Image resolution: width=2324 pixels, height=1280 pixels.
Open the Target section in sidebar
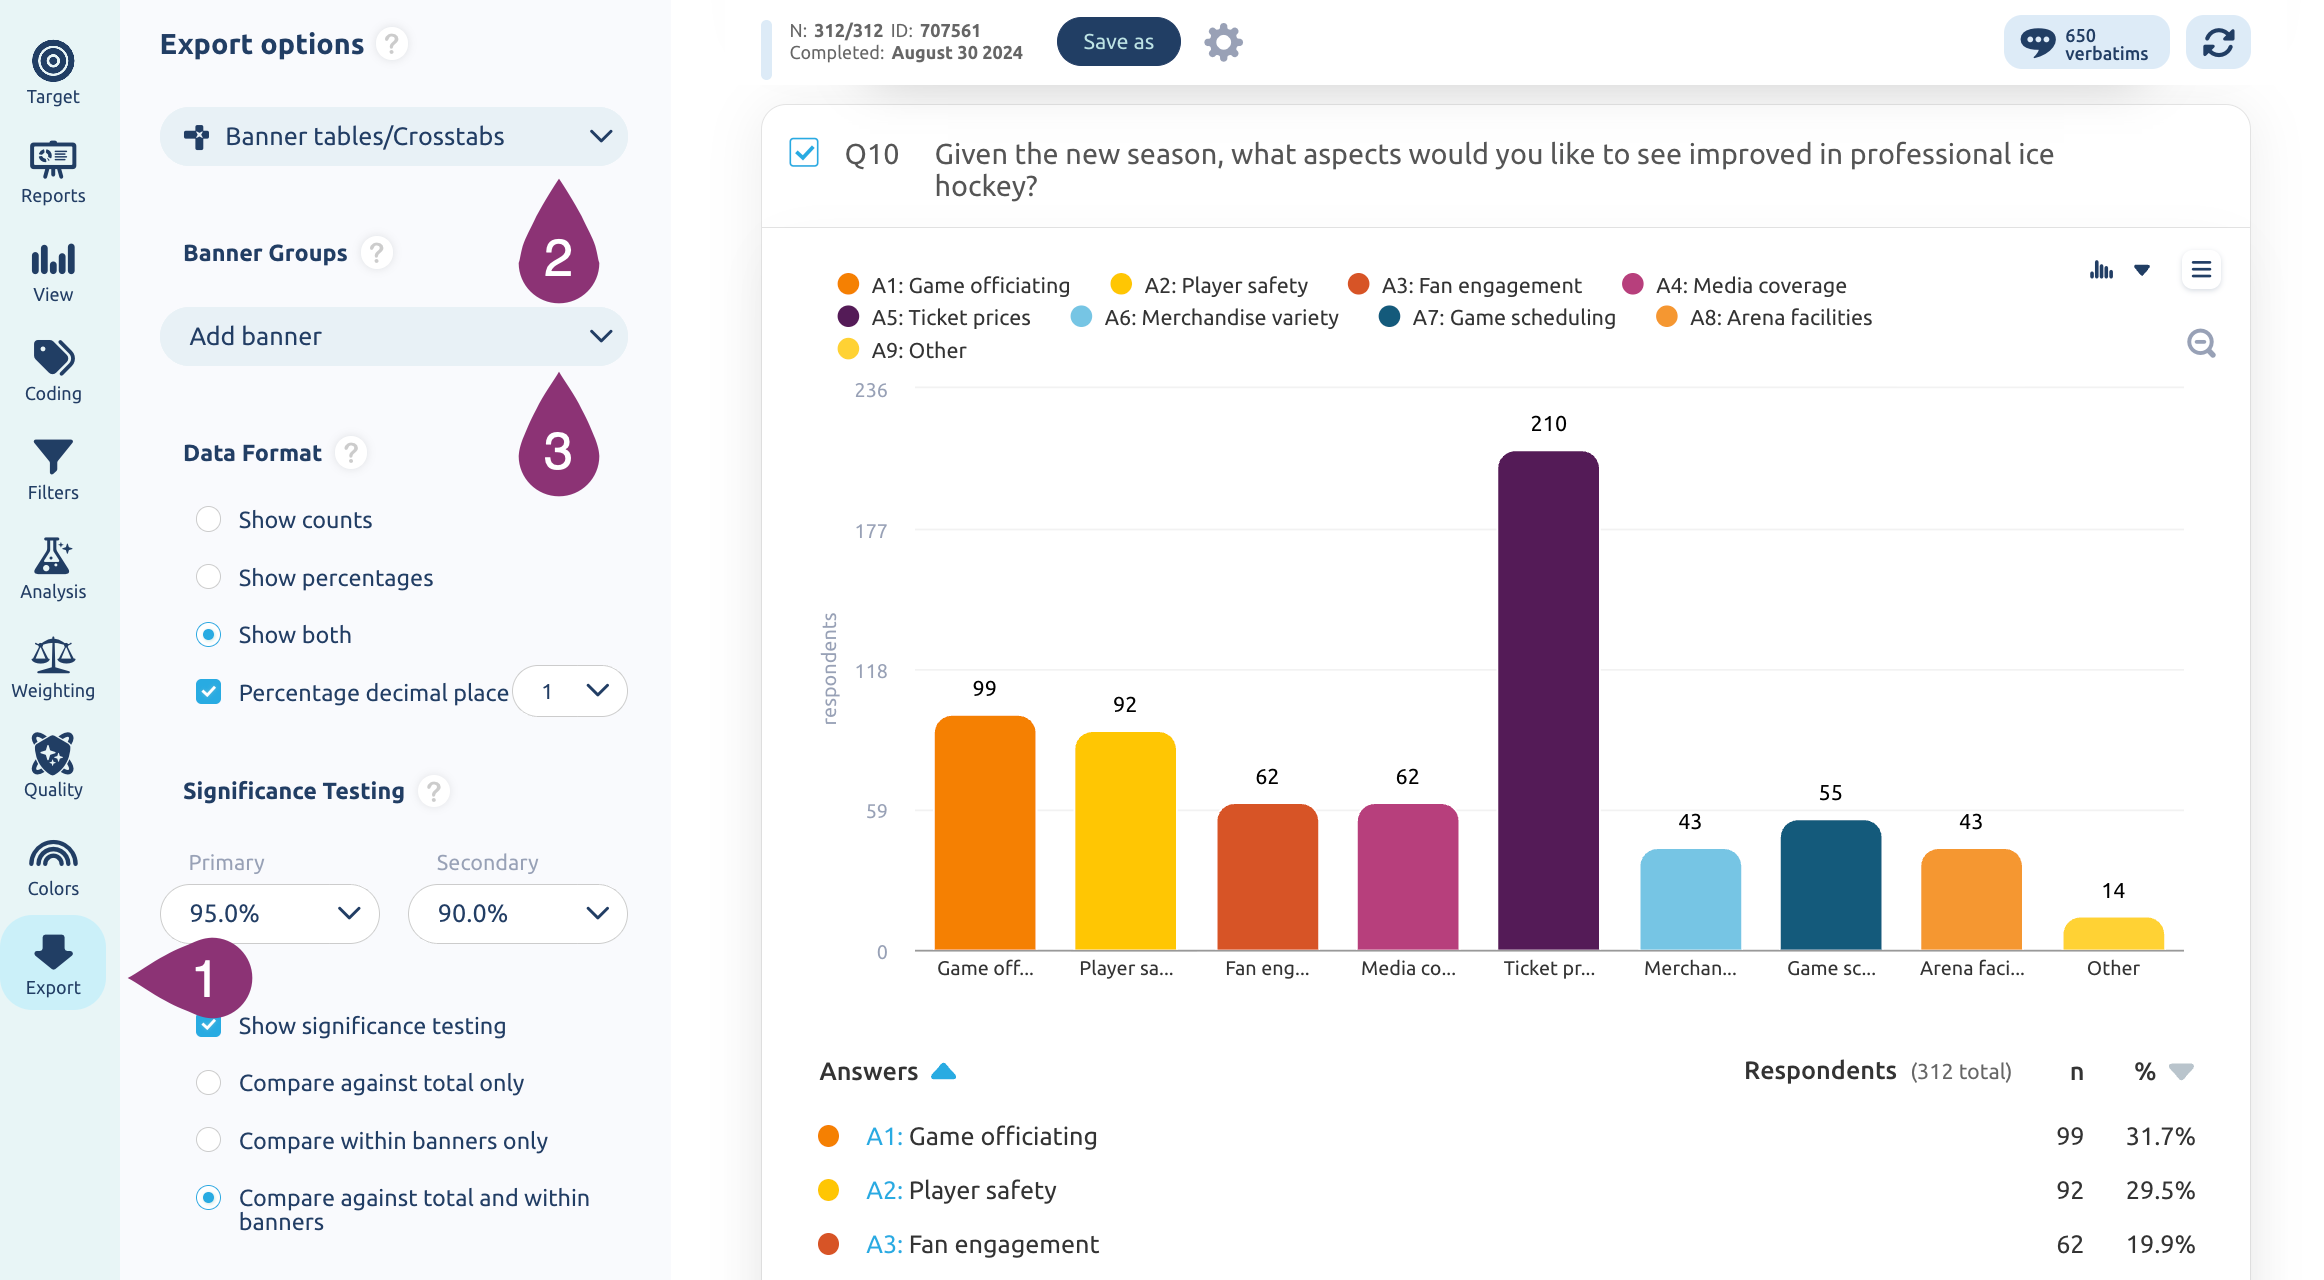coord(53,73)
